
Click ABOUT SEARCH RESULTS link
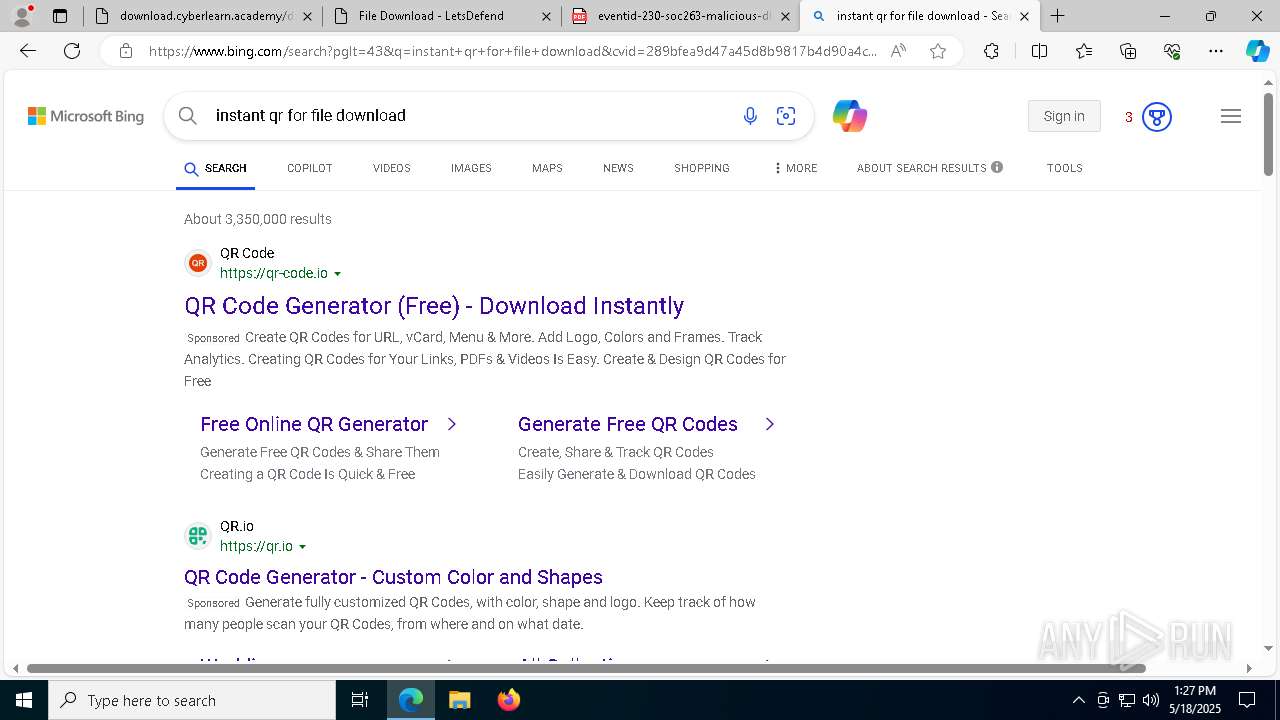coord(921,168)
